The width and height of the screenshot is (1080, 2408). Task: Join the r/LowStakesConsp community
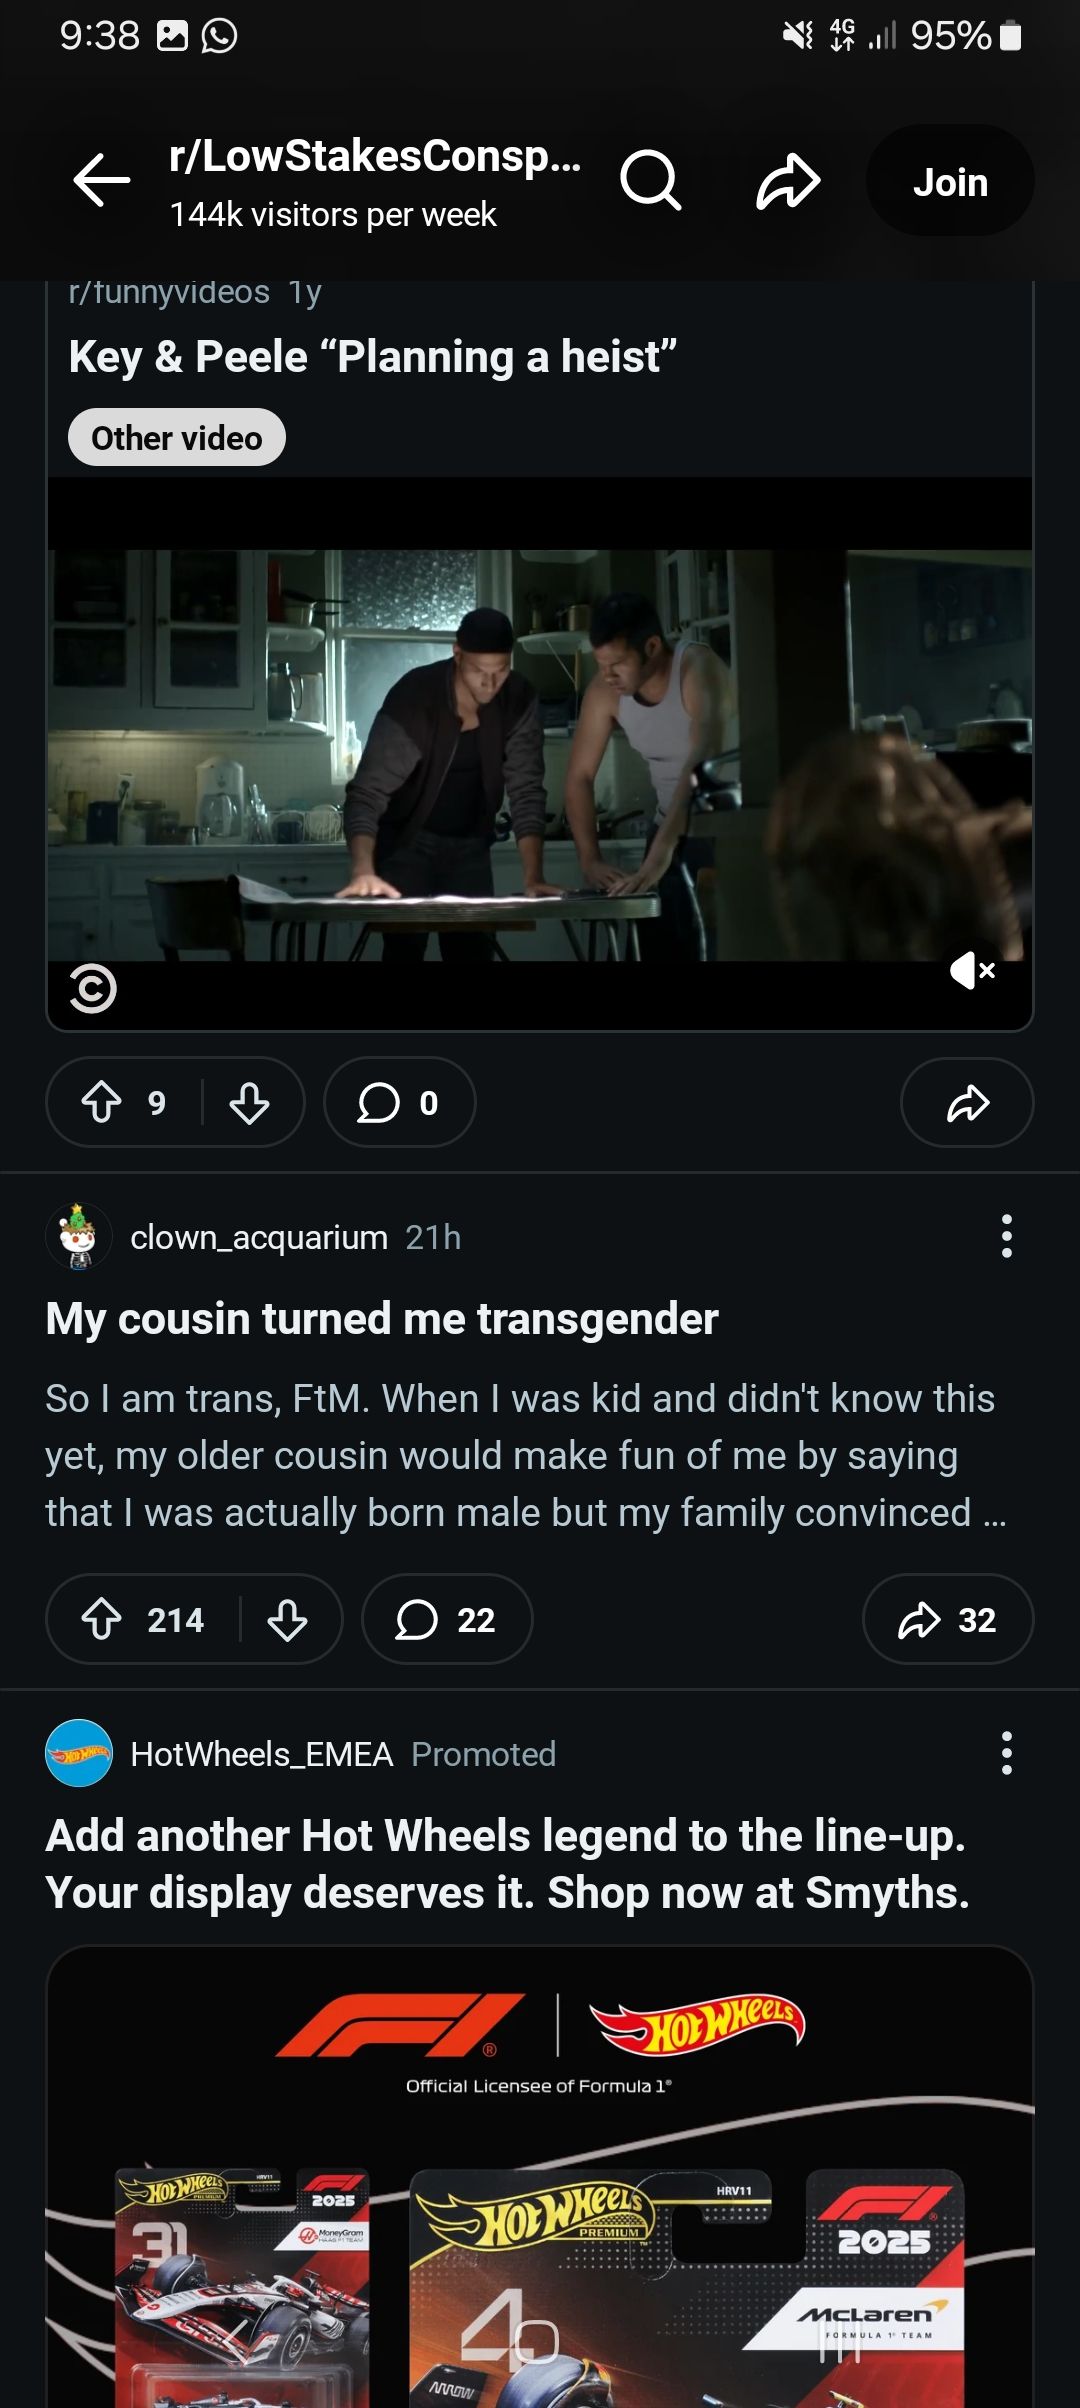pos(949,181)
